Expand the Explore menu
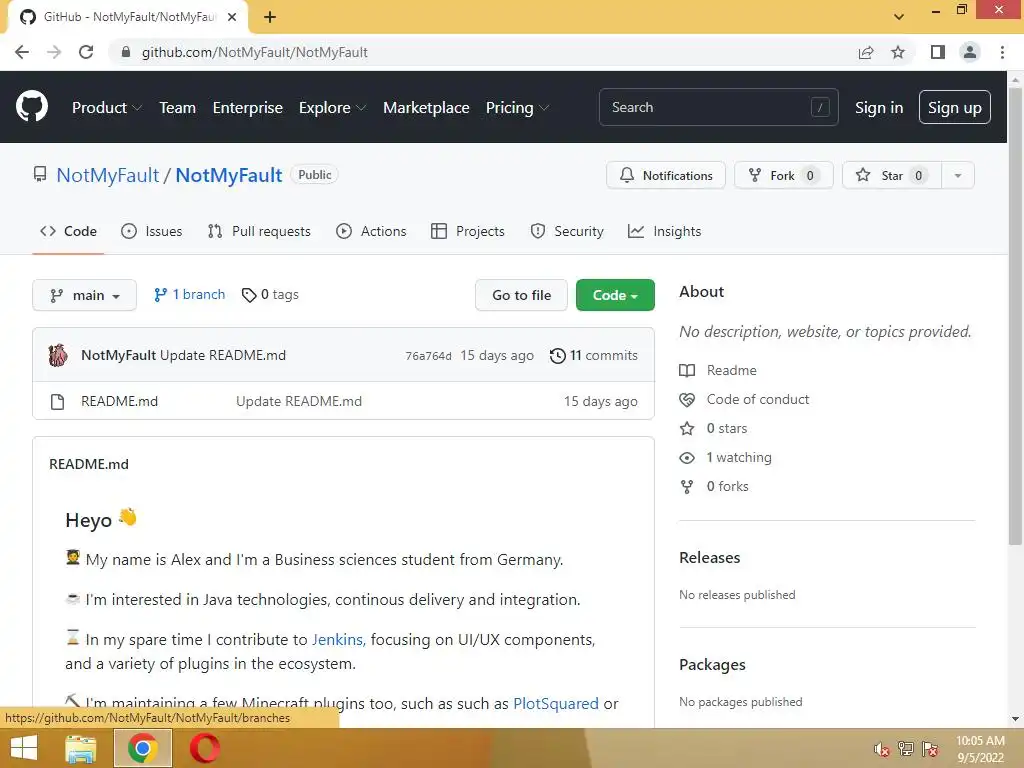This screenshot has height=768, width=1024. pos(332,108)
